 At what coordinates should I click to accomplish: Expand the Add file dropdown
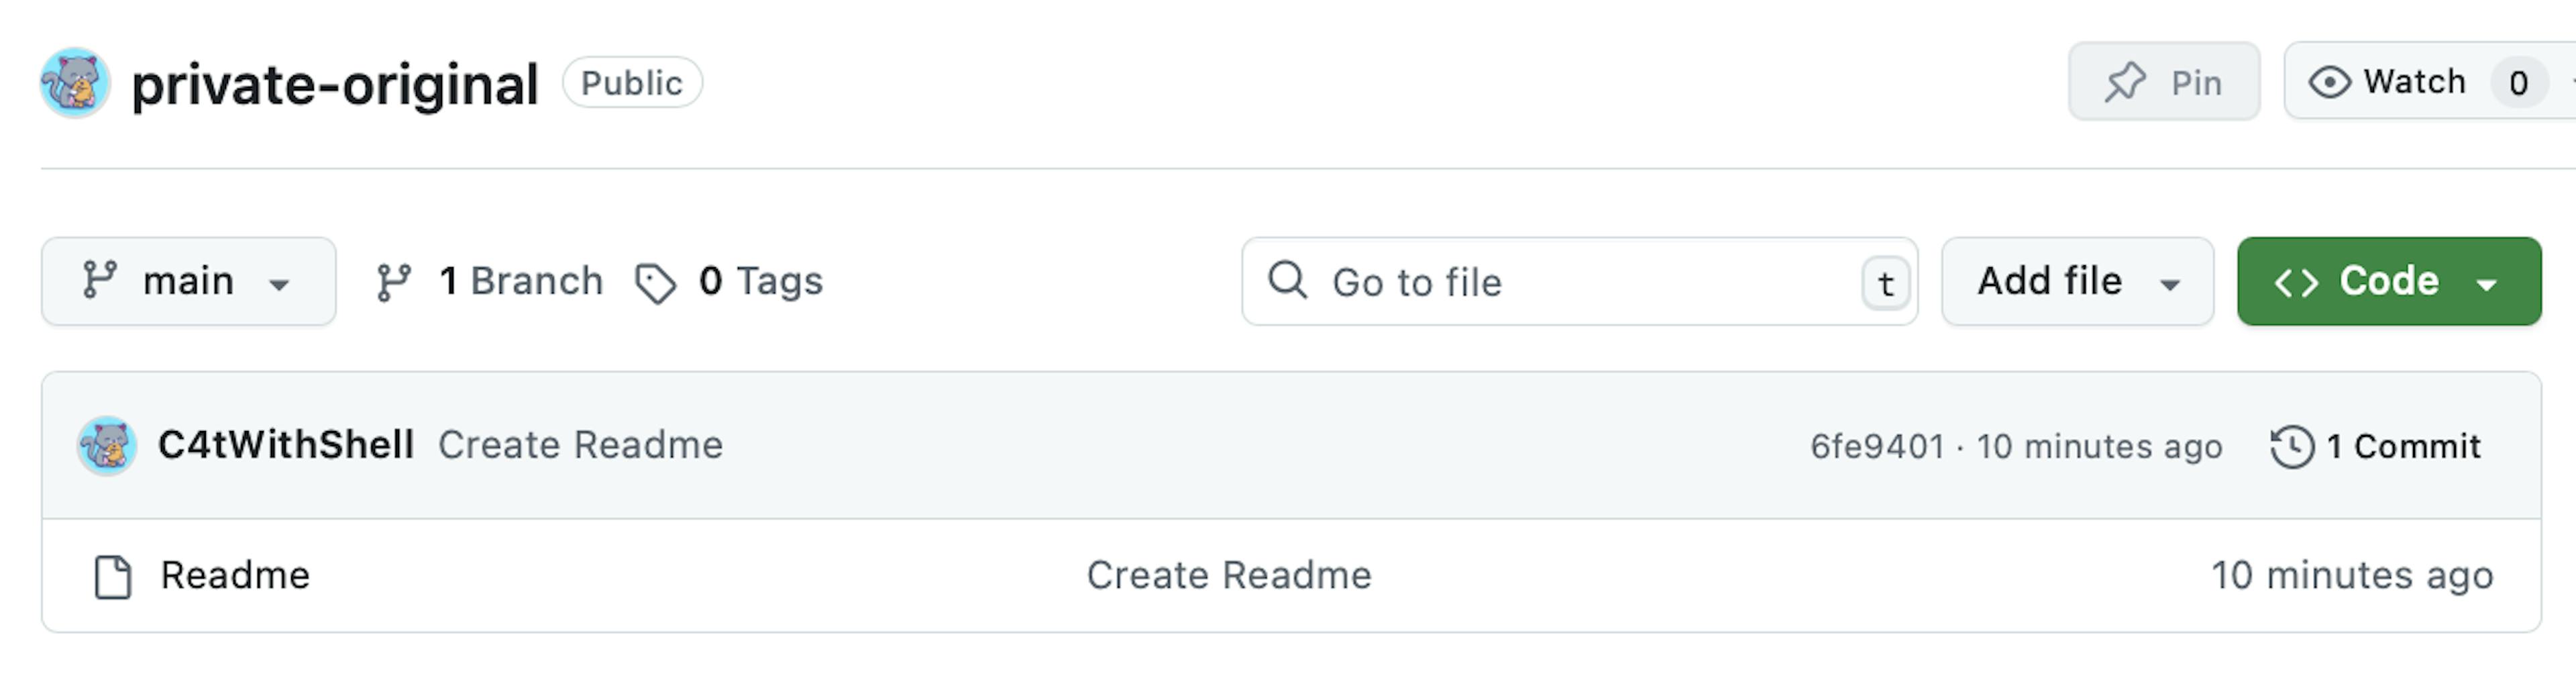pos(2077,281)
